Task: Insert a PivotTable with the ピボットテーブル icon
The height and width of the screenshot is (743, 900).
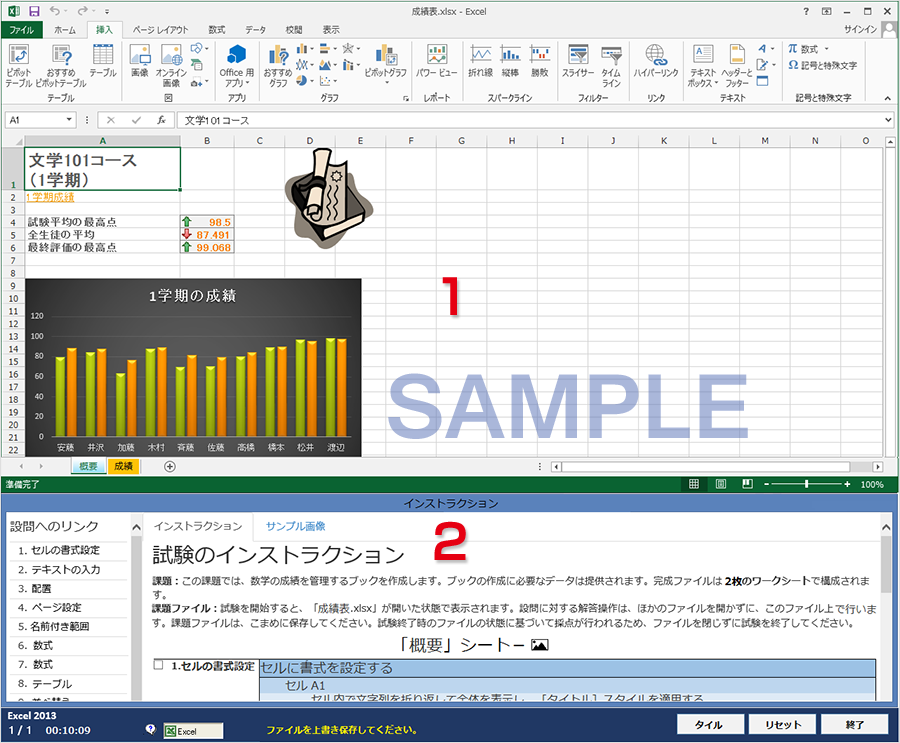Action: tap(18, 65)
